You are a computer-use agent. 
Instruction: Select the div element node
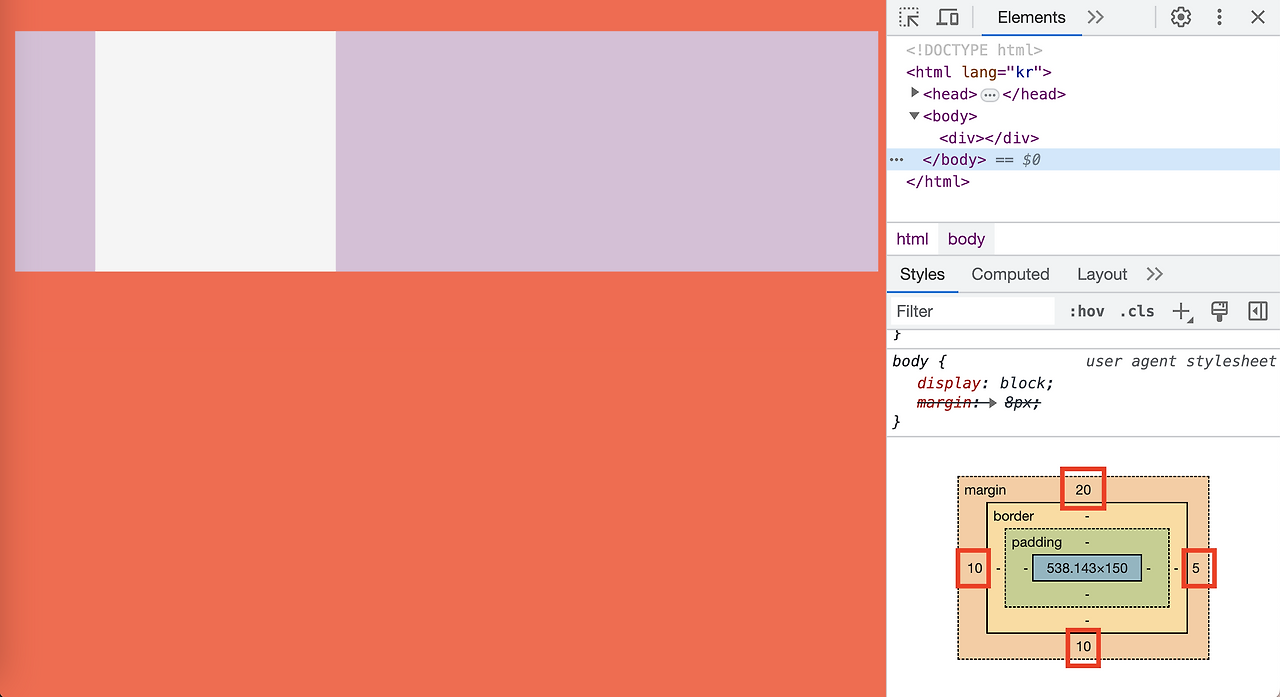[989, 138]
